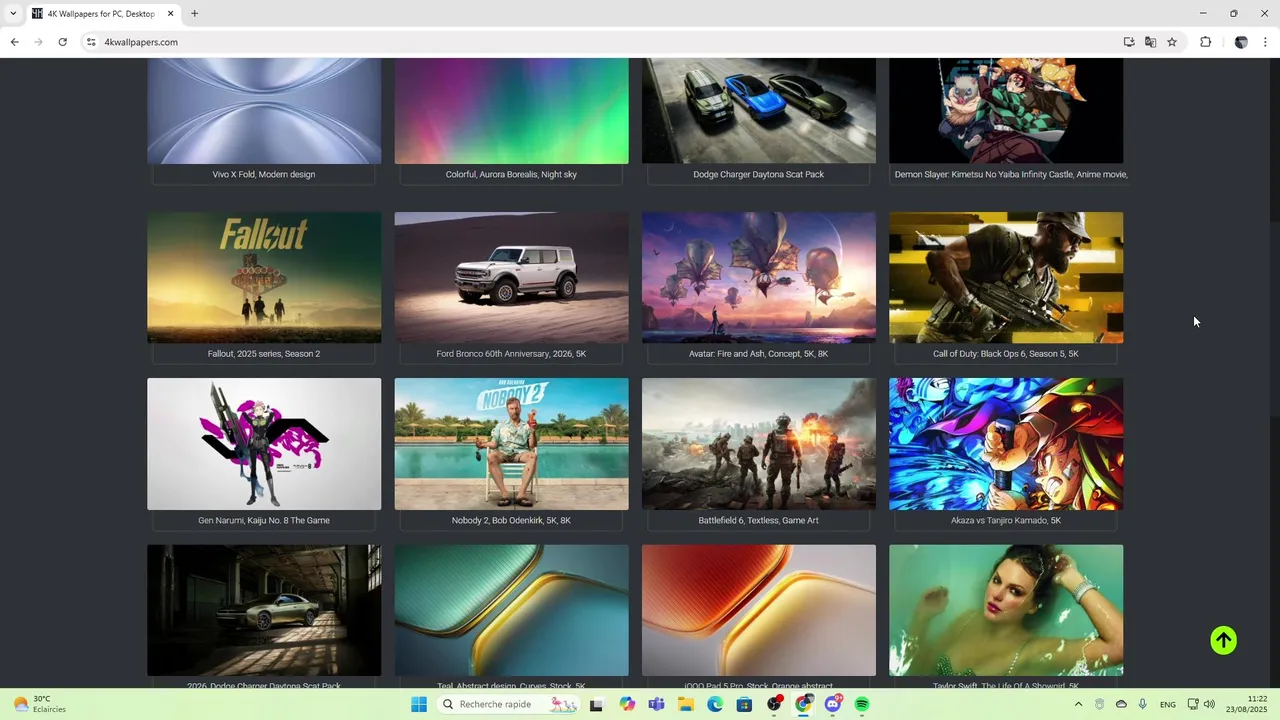The width and height of the screenshot is (1280, 720).
Task: Open the Taylor Swift wallpaper thumbnail
Action: (1006, 610)
